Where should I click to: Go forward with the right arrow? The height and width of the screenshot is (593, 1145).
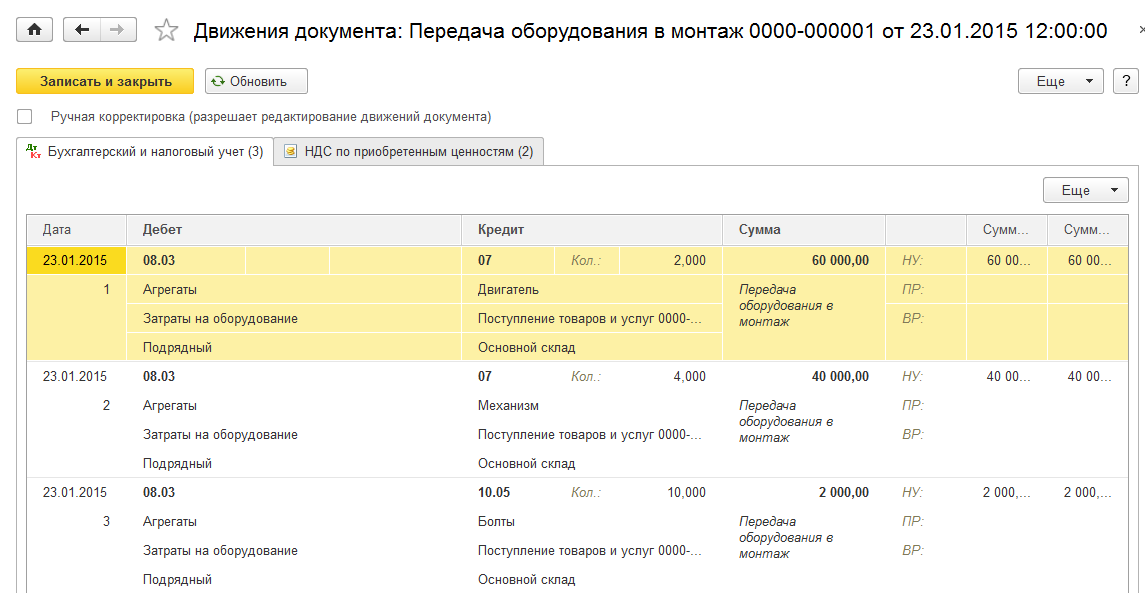tap(117, 30)
